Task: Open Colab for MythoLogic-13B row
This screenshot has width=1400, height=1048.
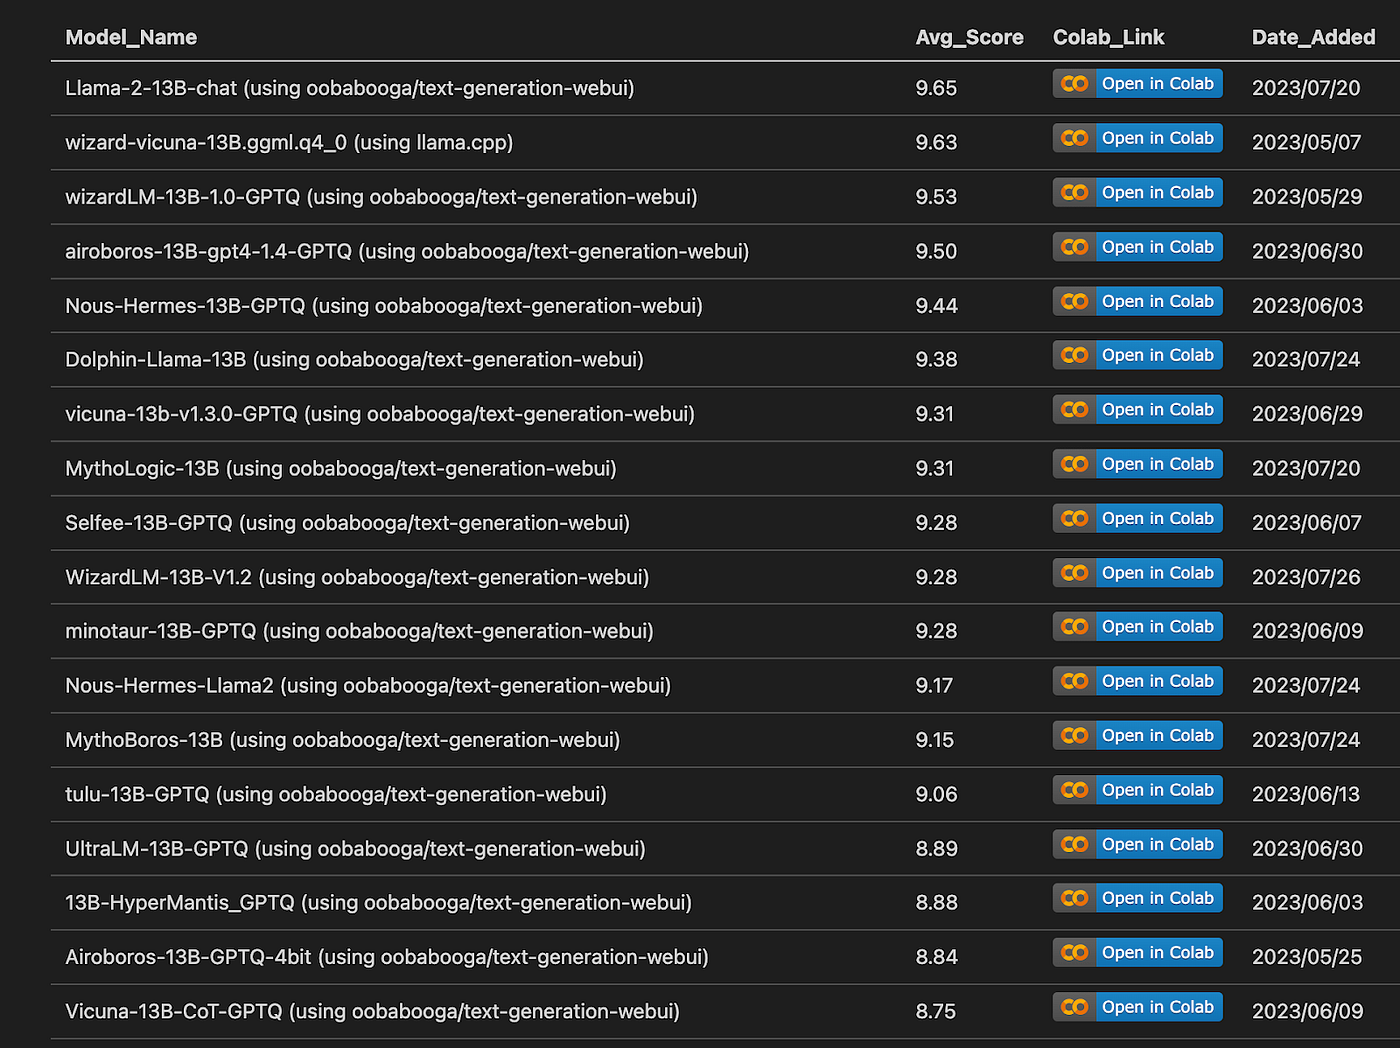Action: (x=1138, y=464)
